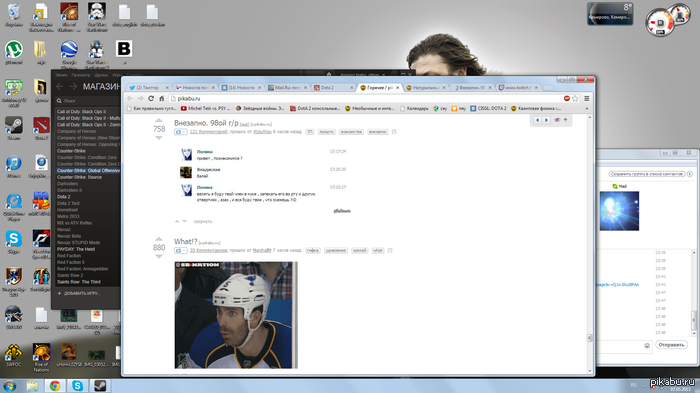This screenshot has height=393, width=700.
Task: Click next post arrow in floating panel
Action: coord(546,120)
